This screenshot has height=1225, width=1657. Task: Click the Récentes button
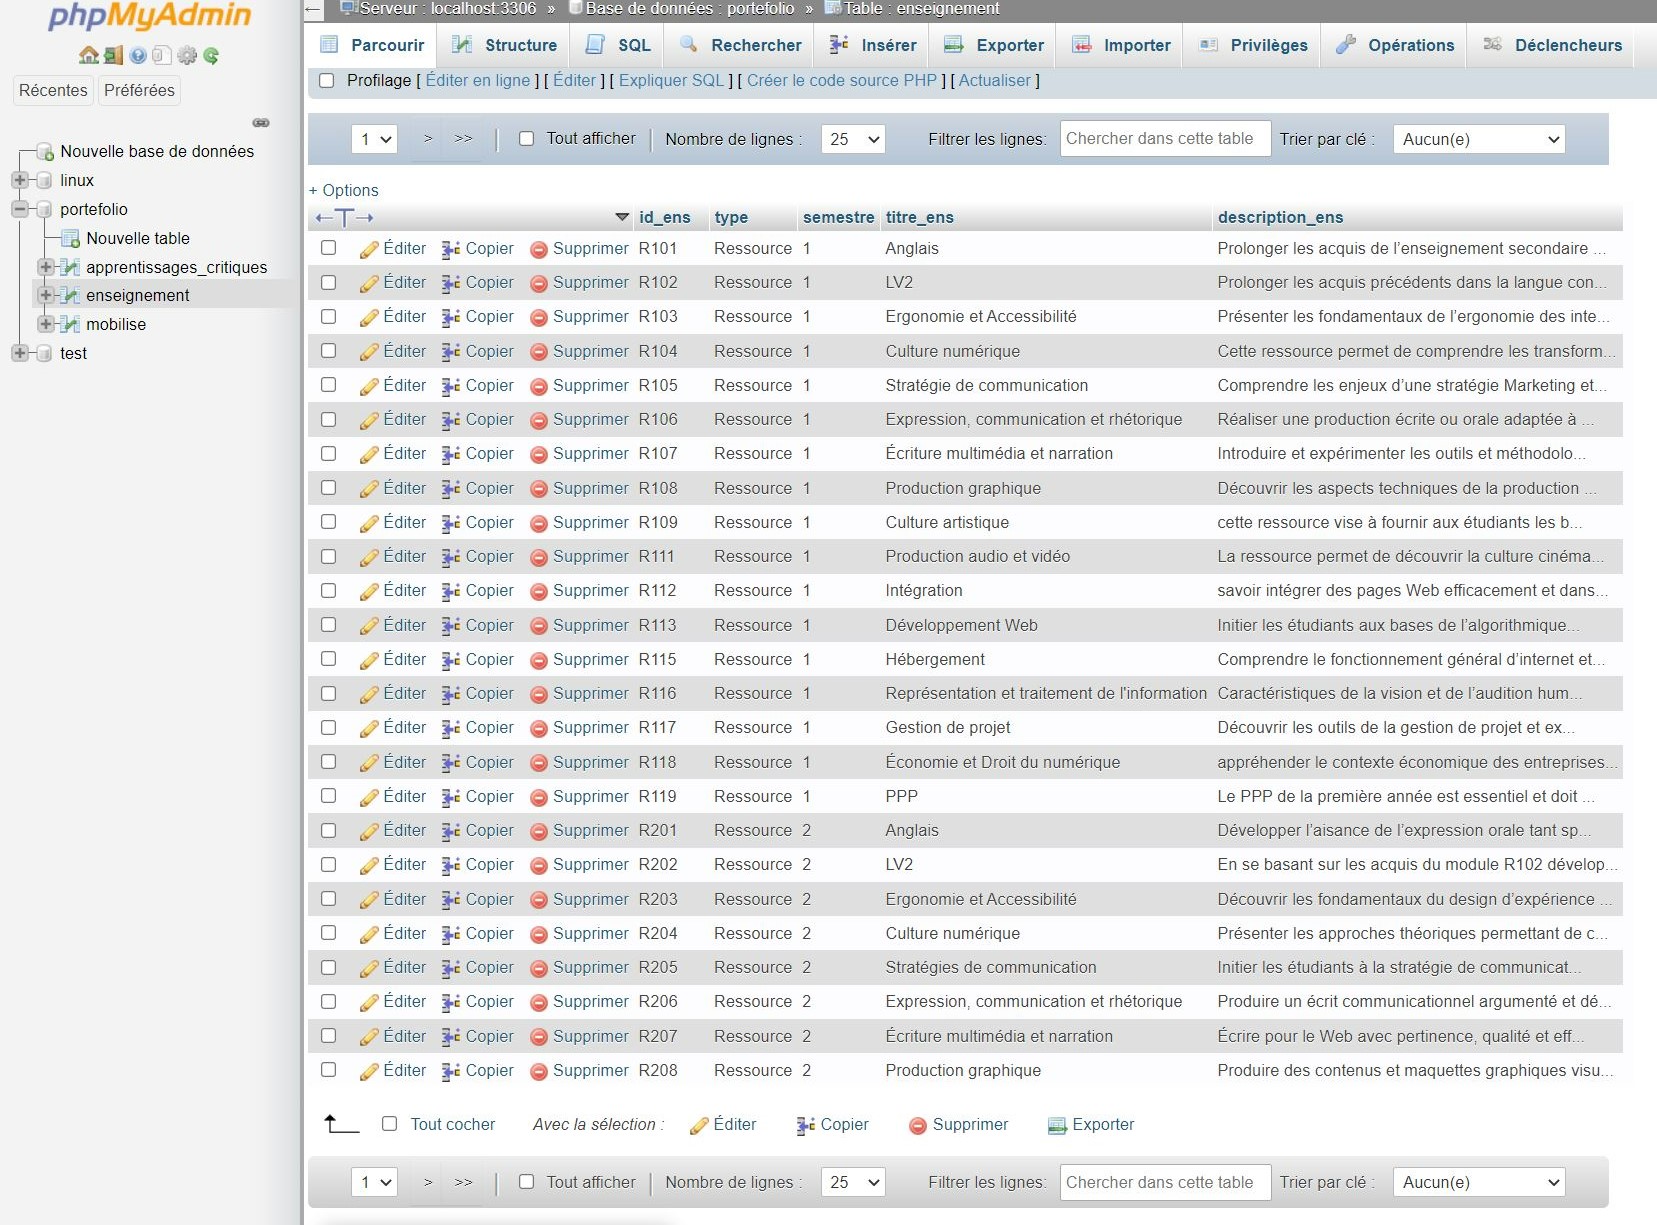click(53, 90)
